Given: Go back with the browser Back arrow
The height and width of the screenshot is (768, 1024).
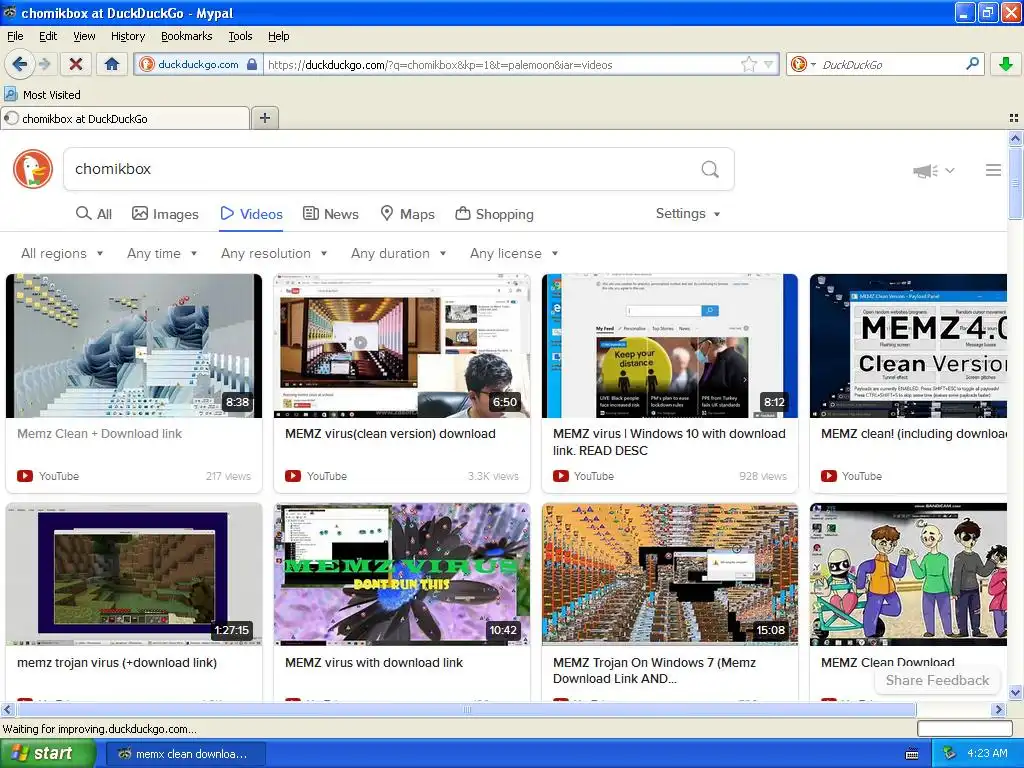Looking at the screenshot, I should (20, 64).
